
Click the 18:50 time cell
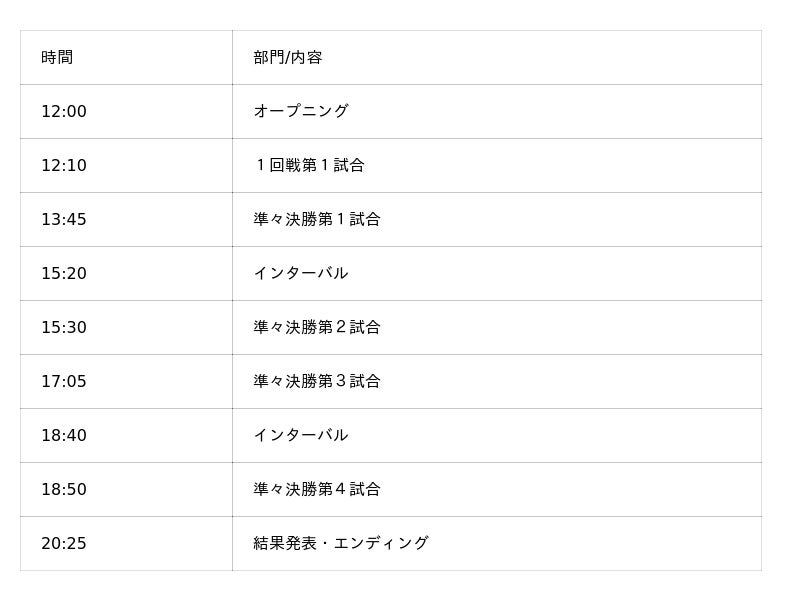[64, 490]
